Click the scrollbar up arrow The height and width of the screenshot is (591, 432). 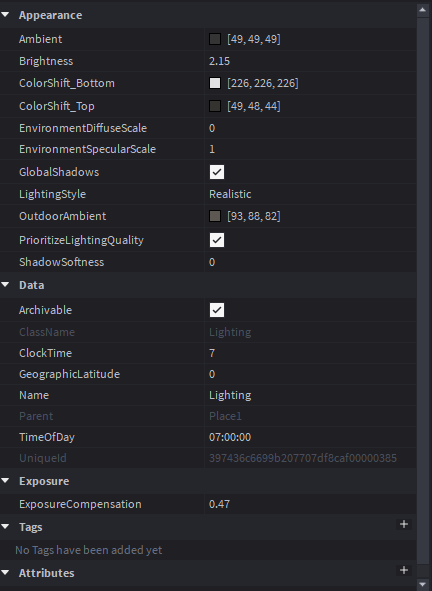coord(423,10)
